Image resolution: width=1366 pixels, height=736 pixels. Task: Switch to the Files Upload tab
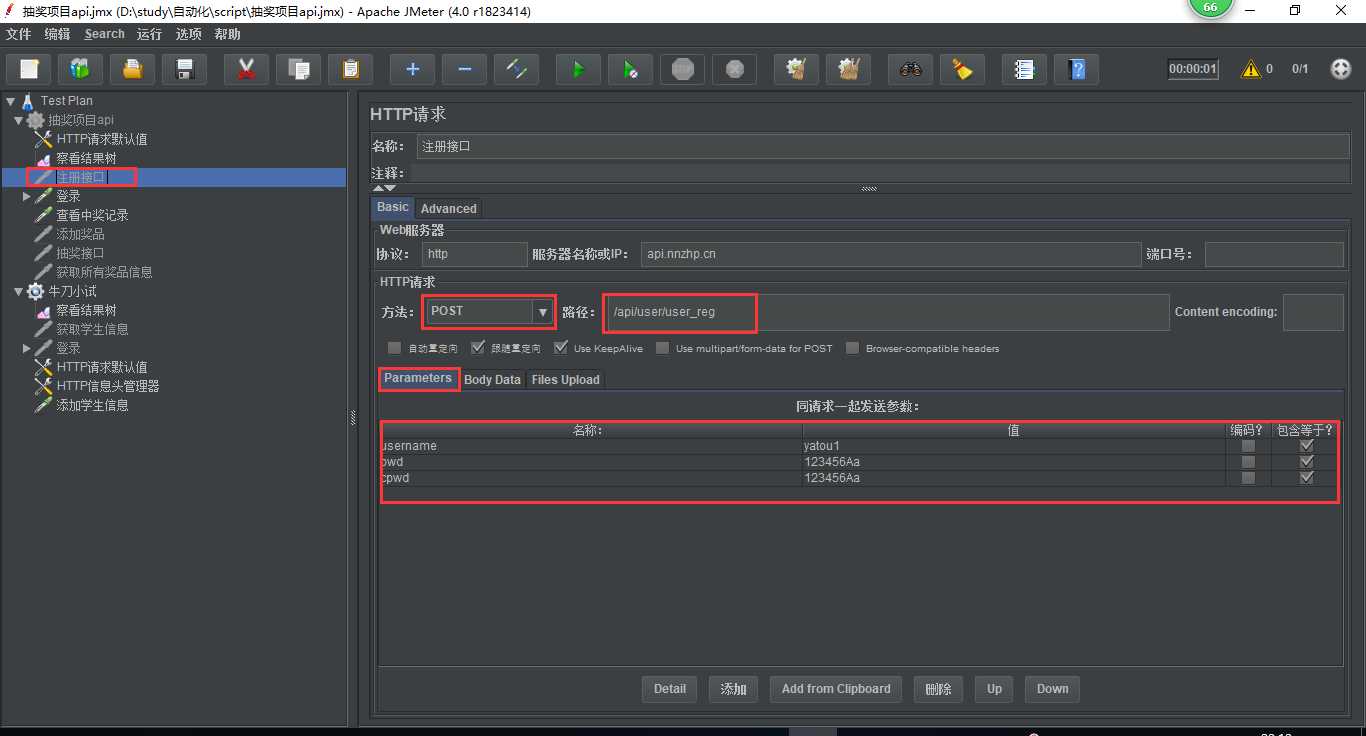(x=565, y=380)
